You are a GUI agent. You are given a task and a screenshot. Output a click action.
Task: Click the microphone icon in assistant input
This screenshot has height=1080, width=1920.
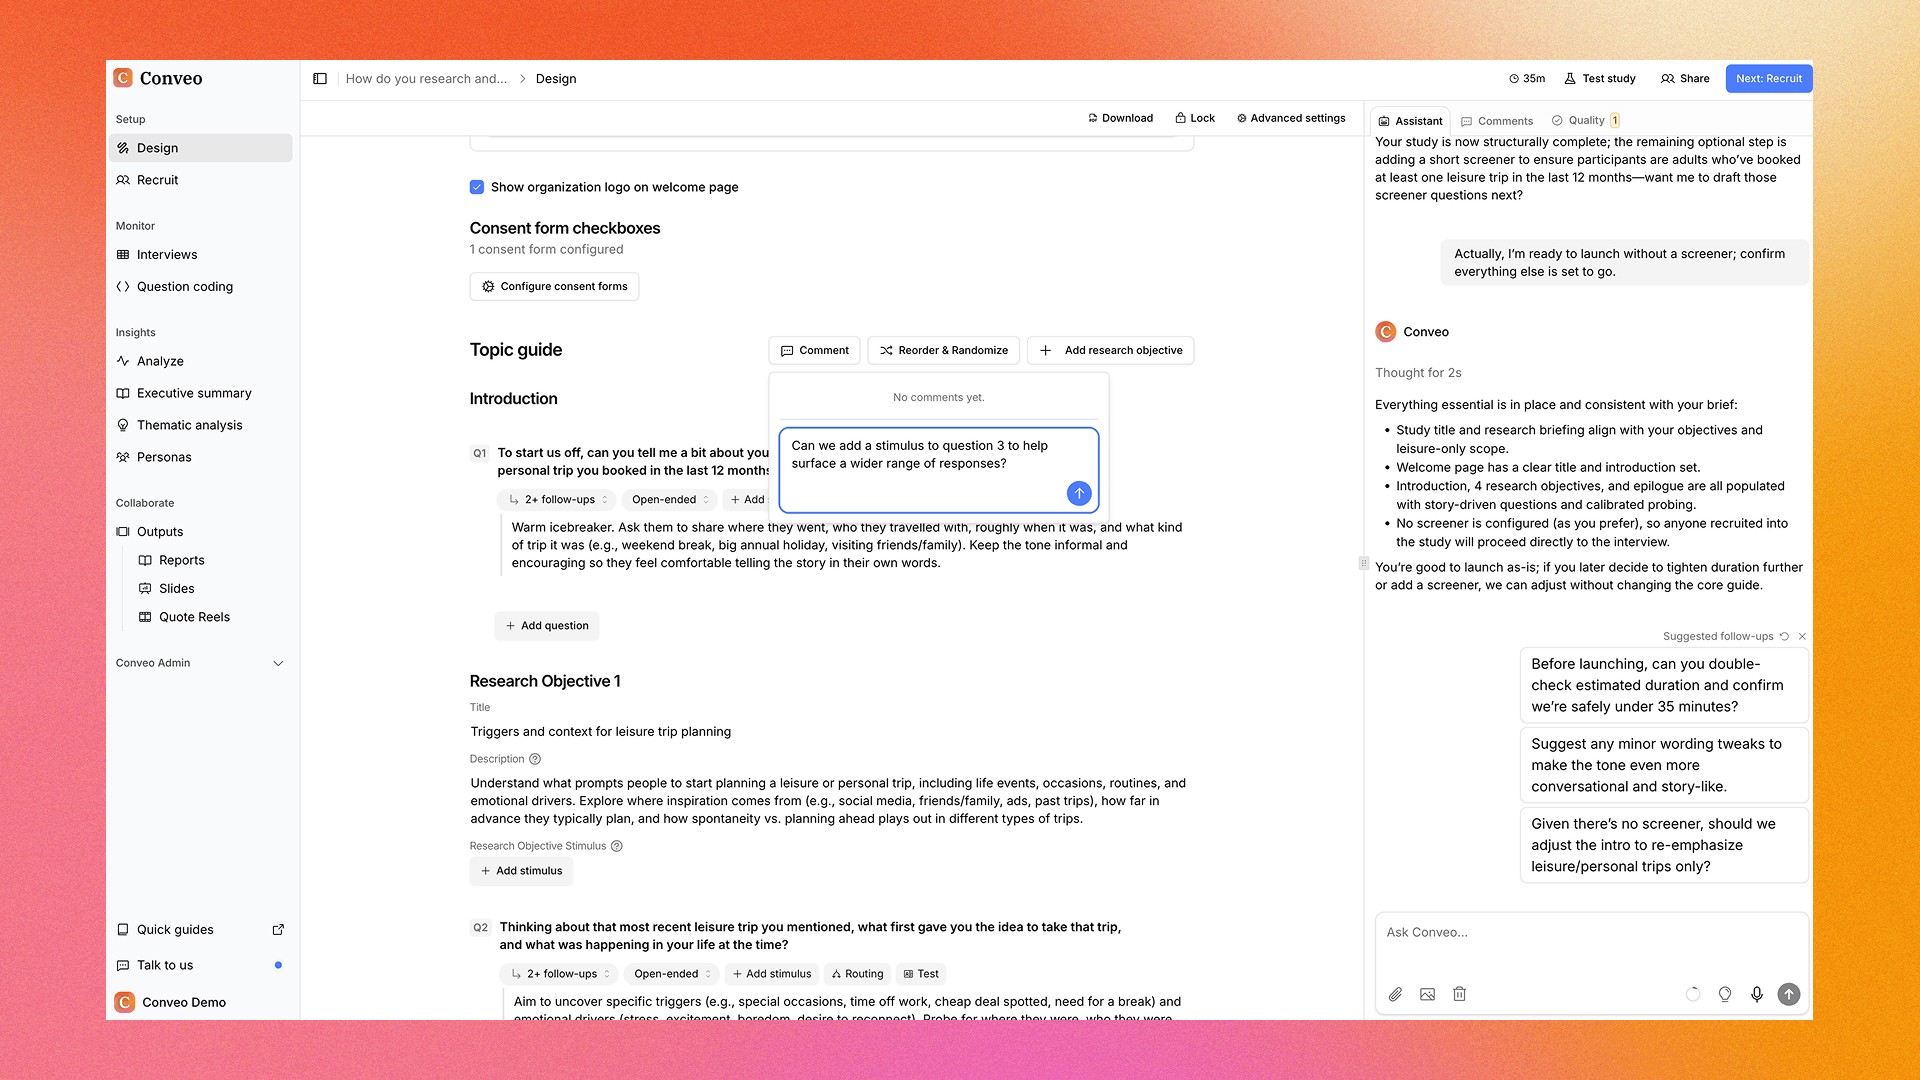(1757, 994)
